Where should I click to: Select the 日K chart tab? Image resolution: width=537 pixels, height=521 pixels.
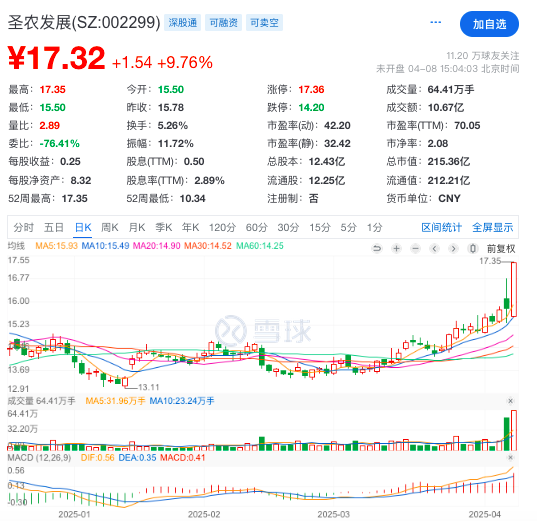(83, 227)
